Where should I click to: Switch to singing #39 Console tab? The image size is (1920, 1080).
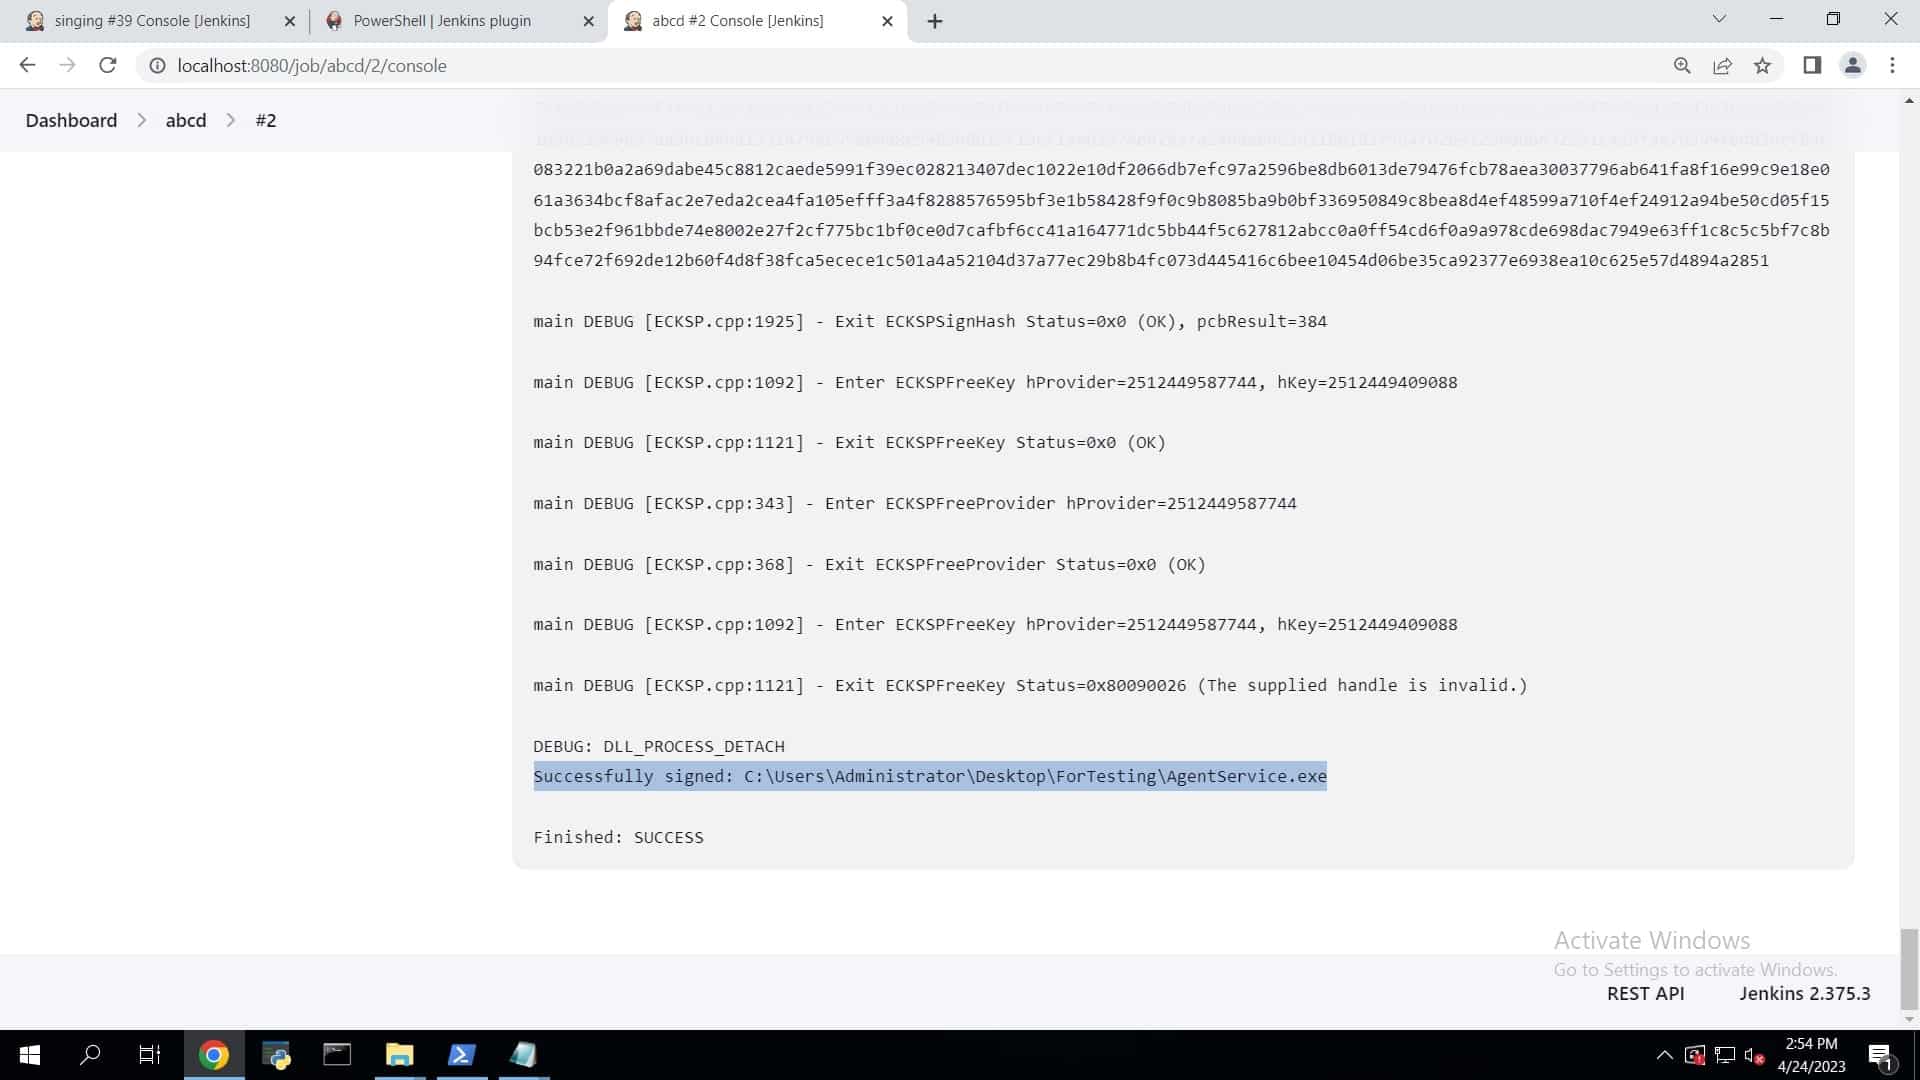[x=152, y=20]
